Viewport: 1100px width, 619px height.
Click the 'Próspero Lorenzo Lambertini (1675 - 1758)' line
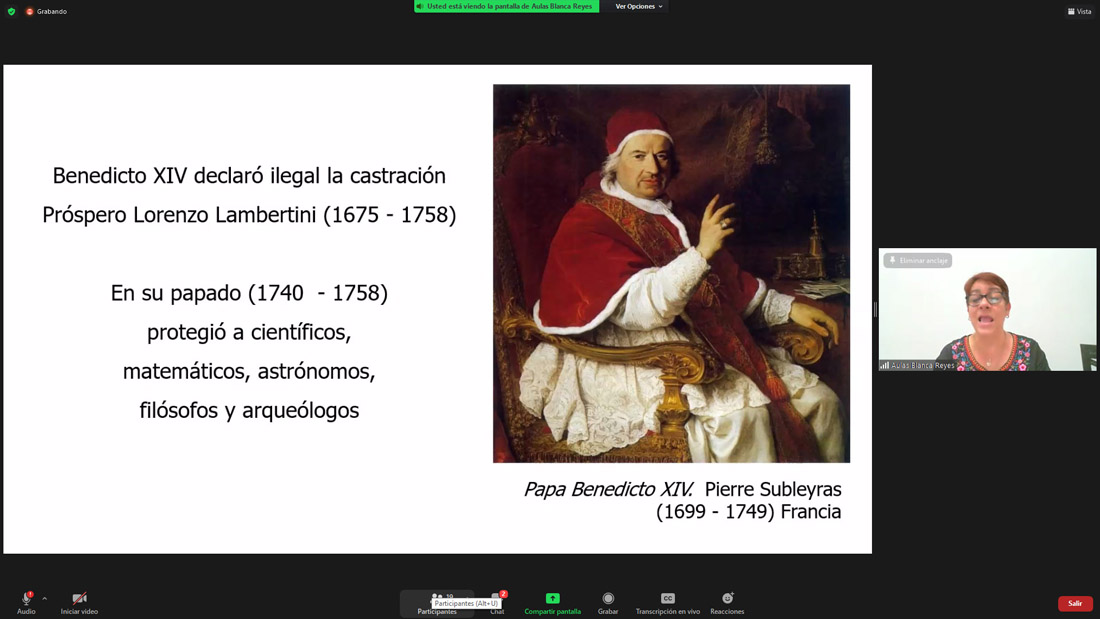249,215
